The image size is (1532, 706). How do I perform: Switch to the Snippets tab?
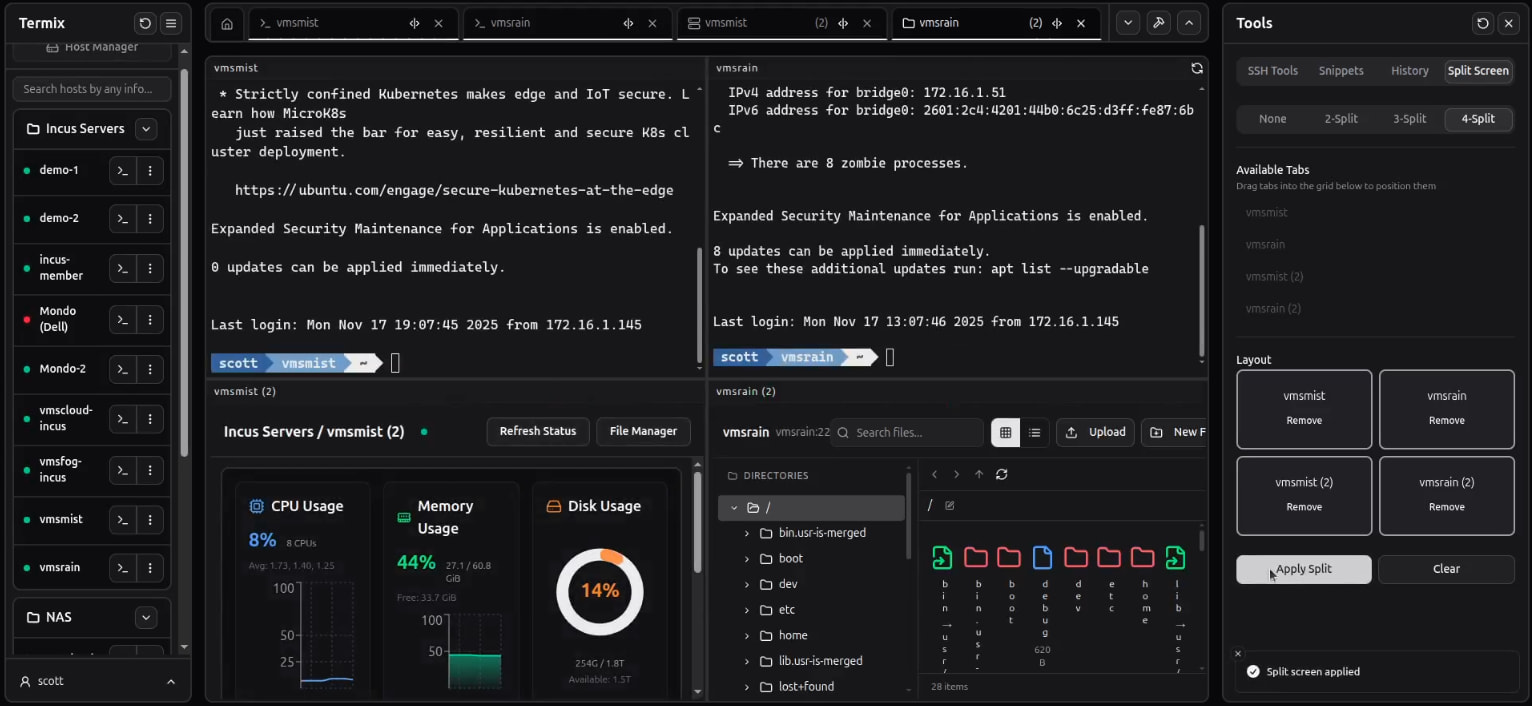pos(1340,71)
